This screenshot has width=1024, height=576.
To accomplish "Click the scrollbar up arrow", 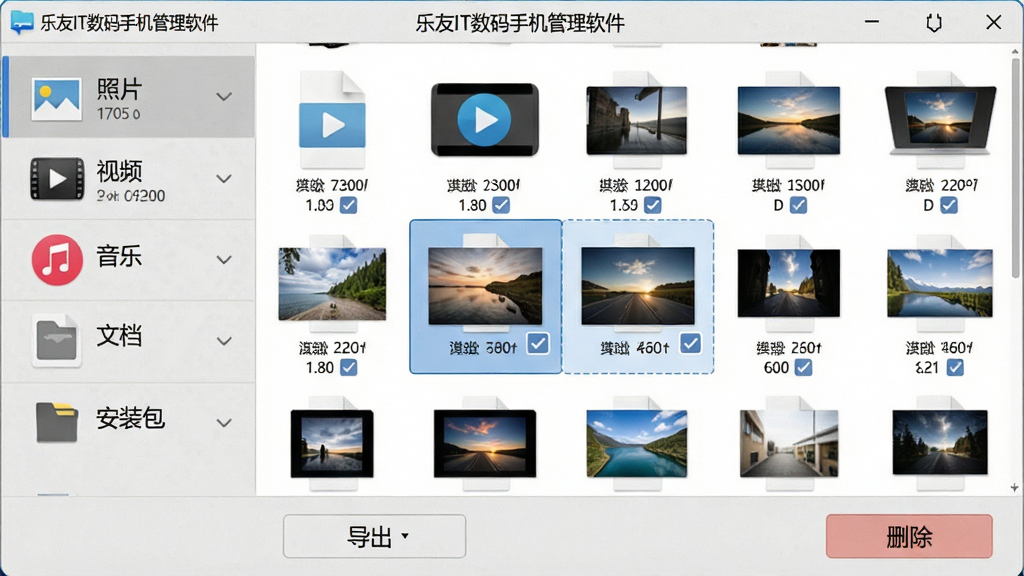I will tap(1014, 51).
